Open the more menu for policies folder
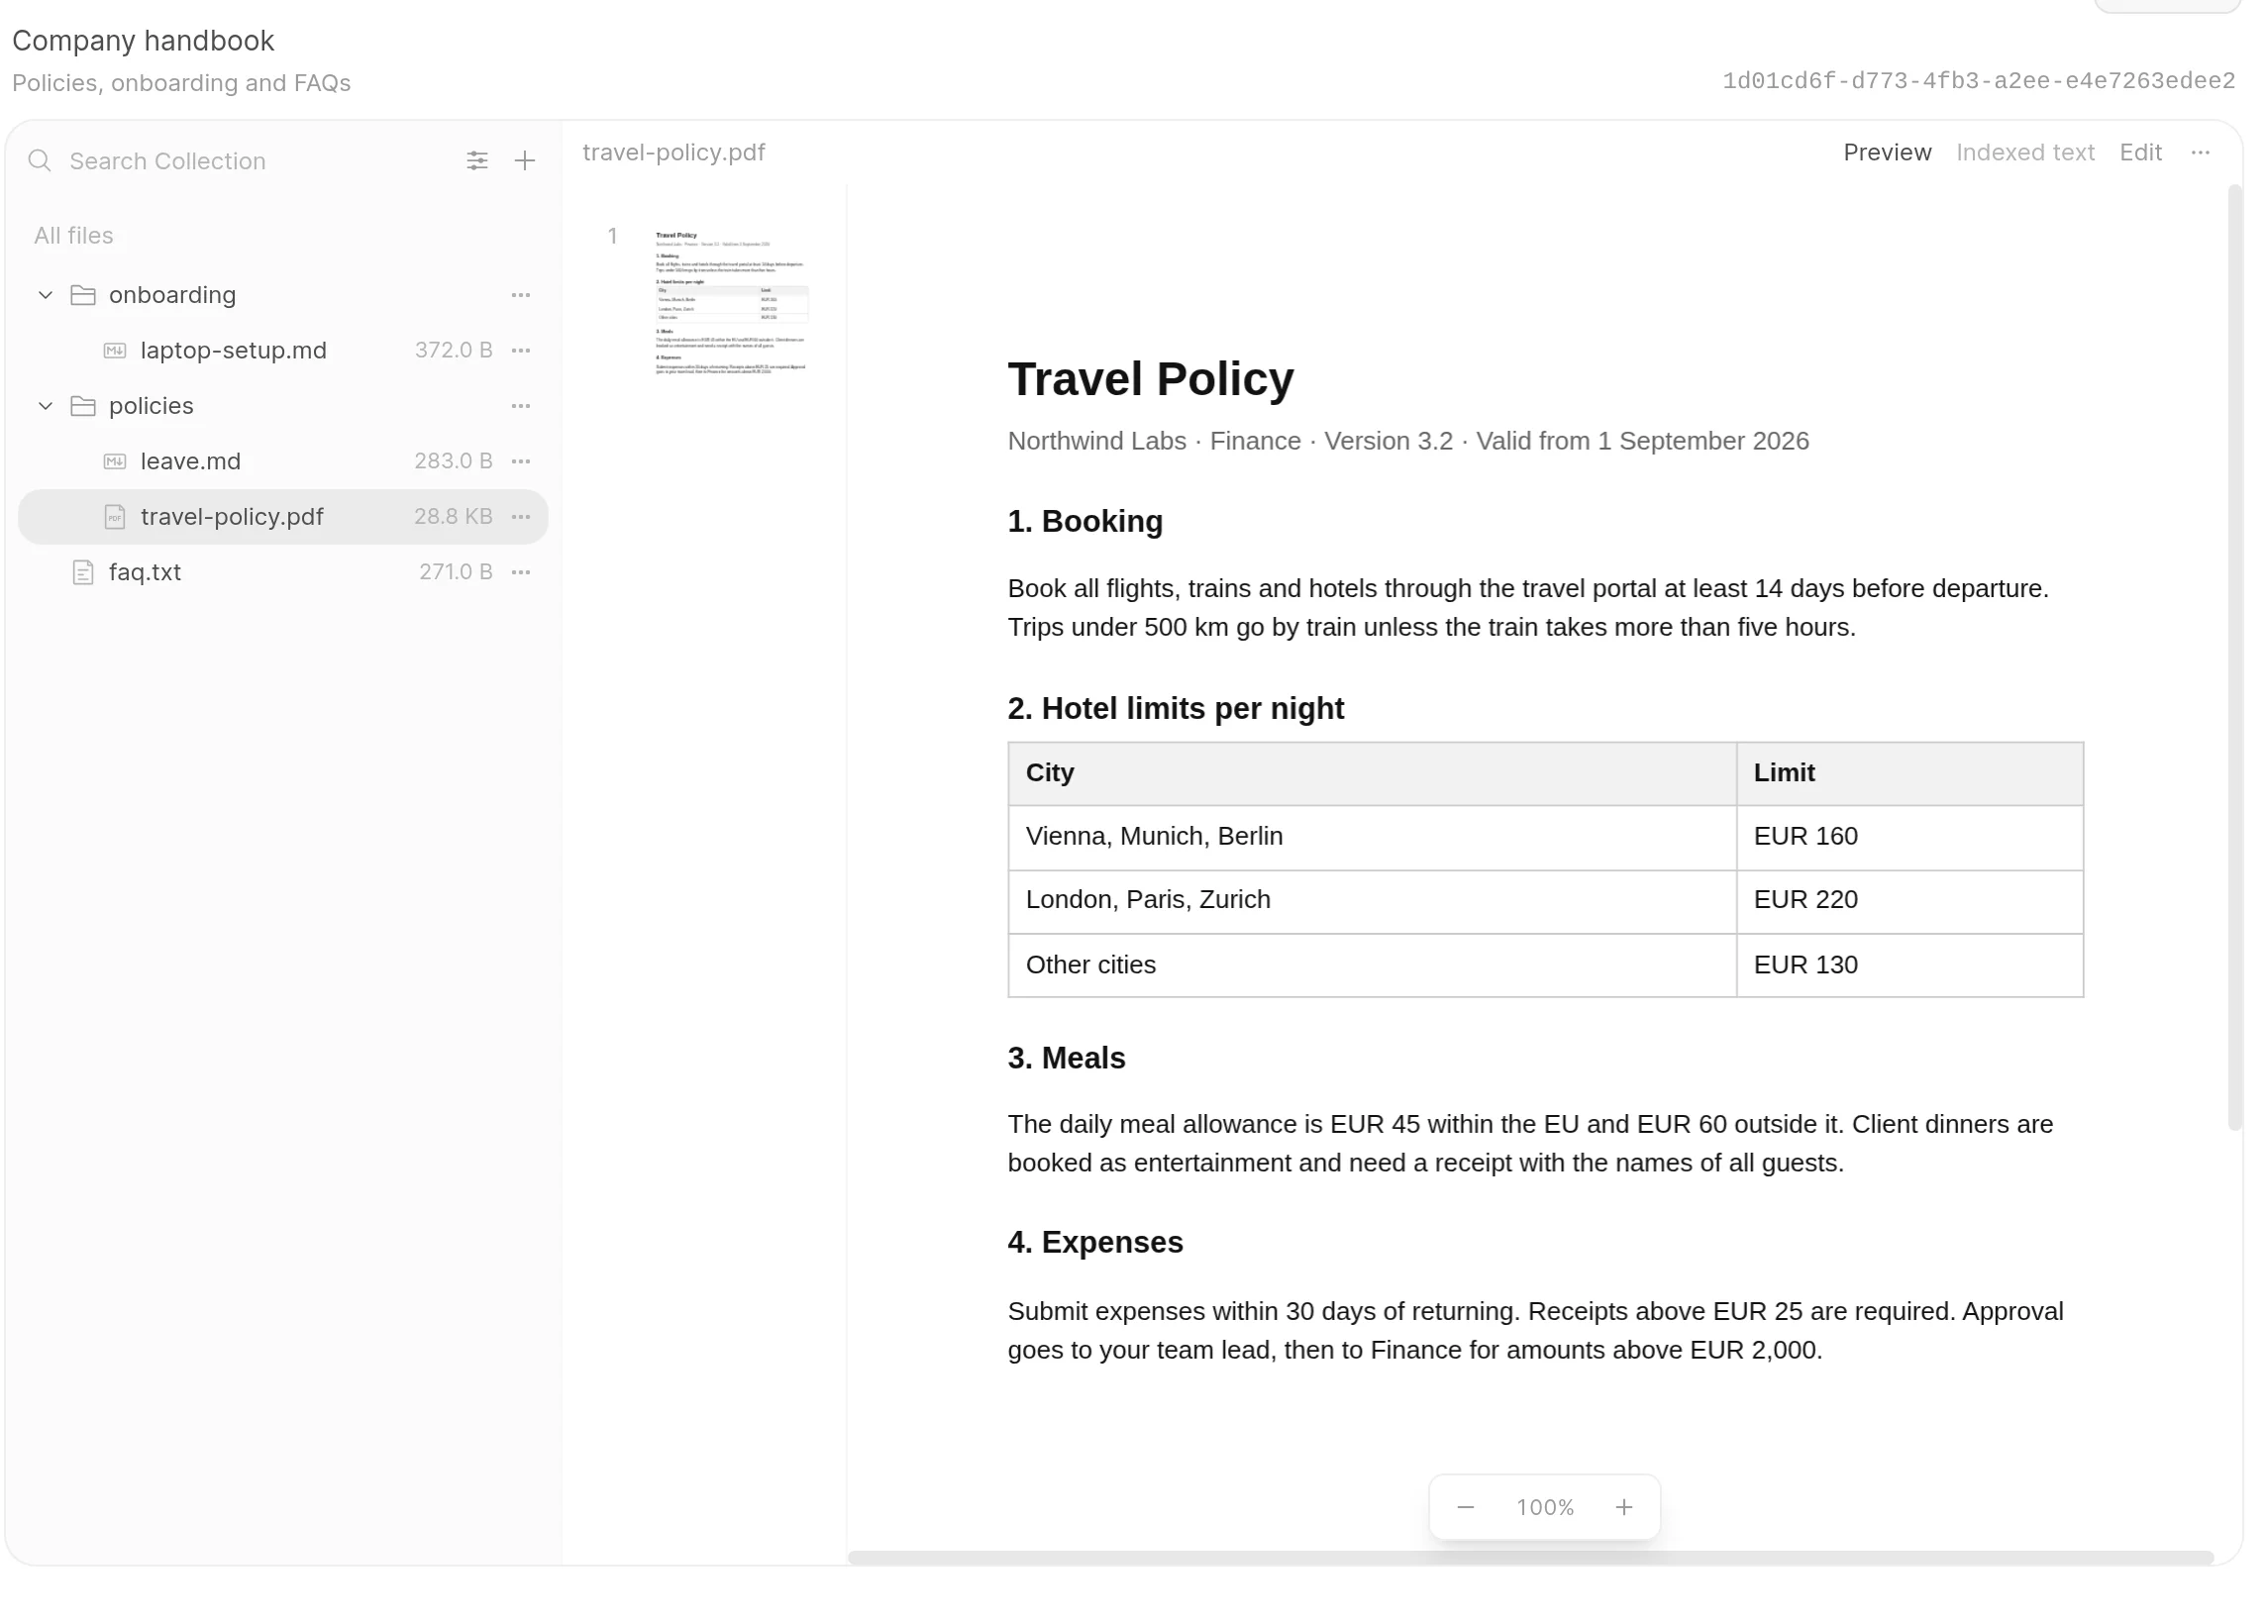 click(521, 406)
